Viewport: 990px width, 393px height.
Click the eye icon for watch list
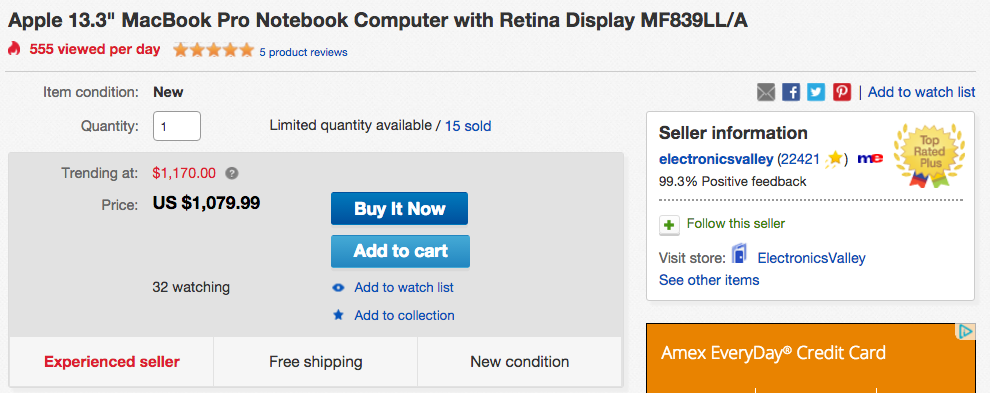(338, 288)
